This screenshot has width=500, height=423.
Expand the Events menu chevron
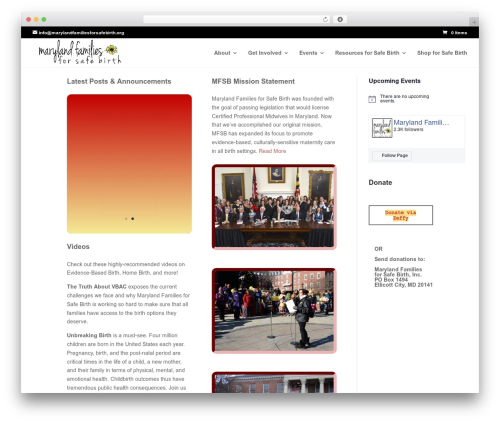coord(322,53)
